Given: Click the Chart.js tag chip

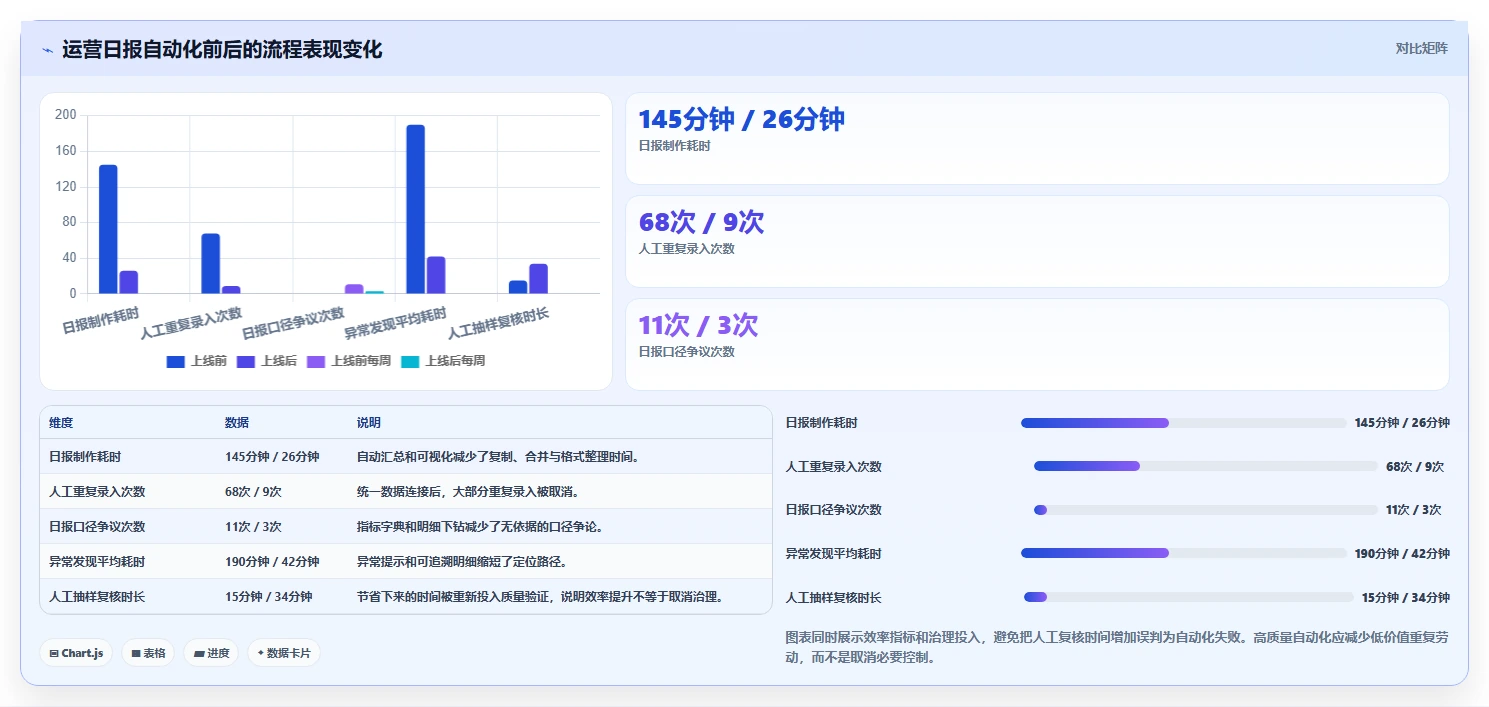Looking at the screenshot, I should pos(77,653).
